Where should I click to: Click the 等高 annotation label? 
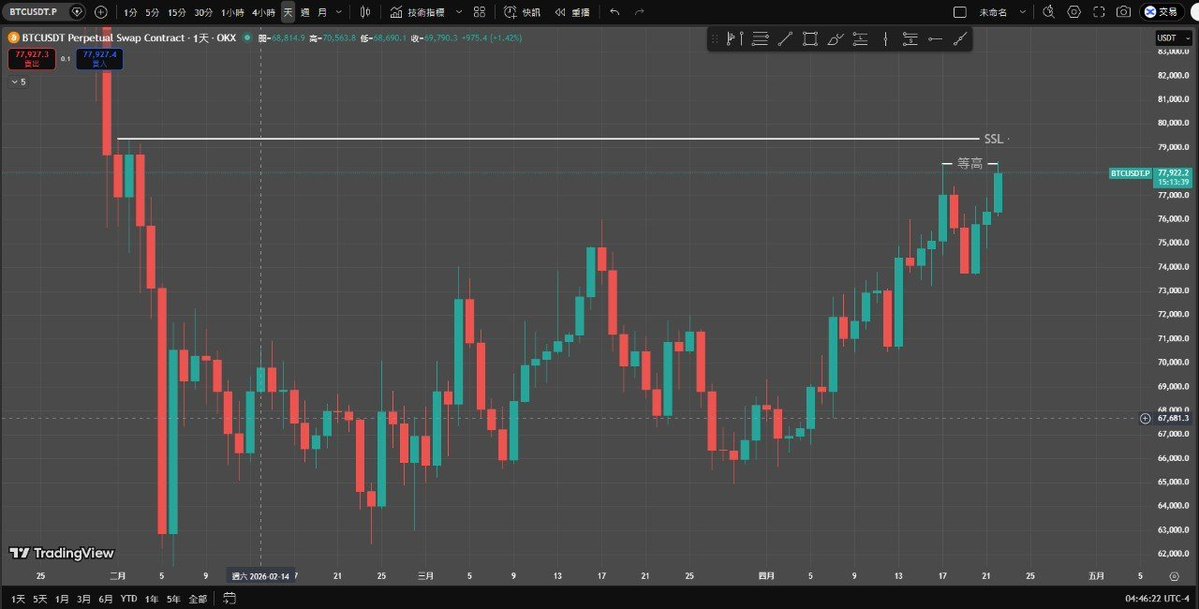pyautogui.click(x=970, y=164)
